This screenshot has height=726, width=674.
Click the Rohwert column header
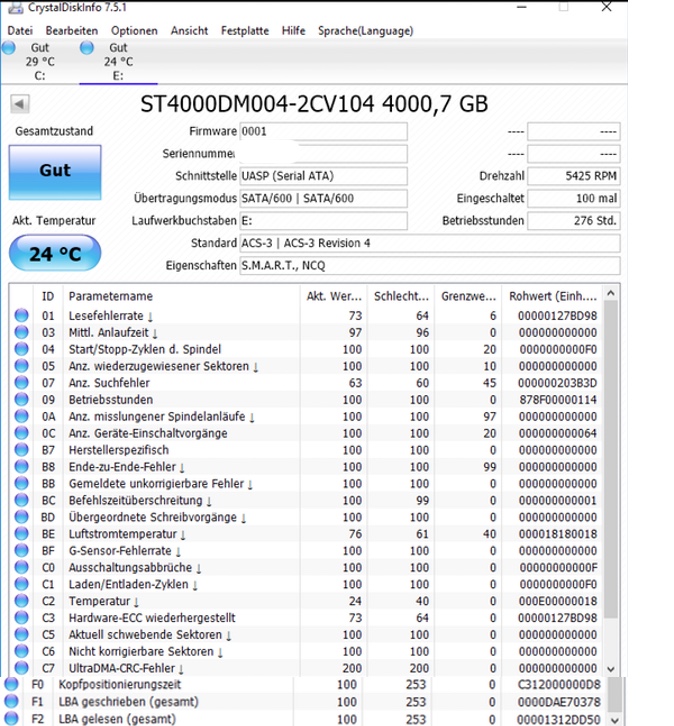(x=553, y=296)
